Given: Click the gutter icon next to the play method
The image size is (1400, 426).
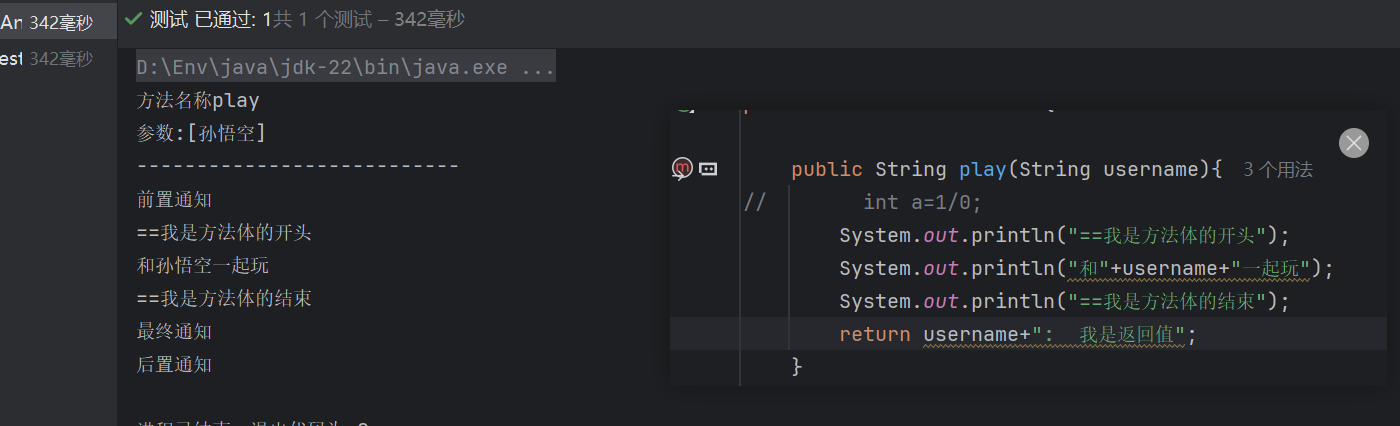Looking at the screenshot, I should 709,169.
